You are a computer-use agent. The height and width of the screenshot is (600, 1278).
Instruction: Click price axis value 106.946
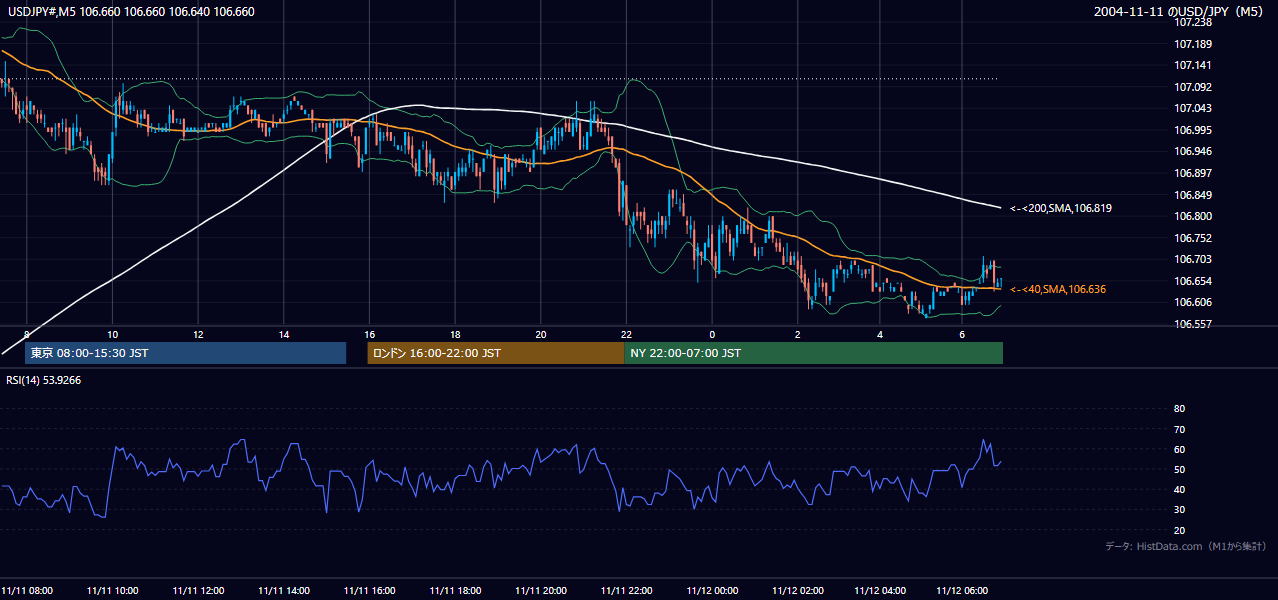pyautogui.click(x=1192, y=151)
